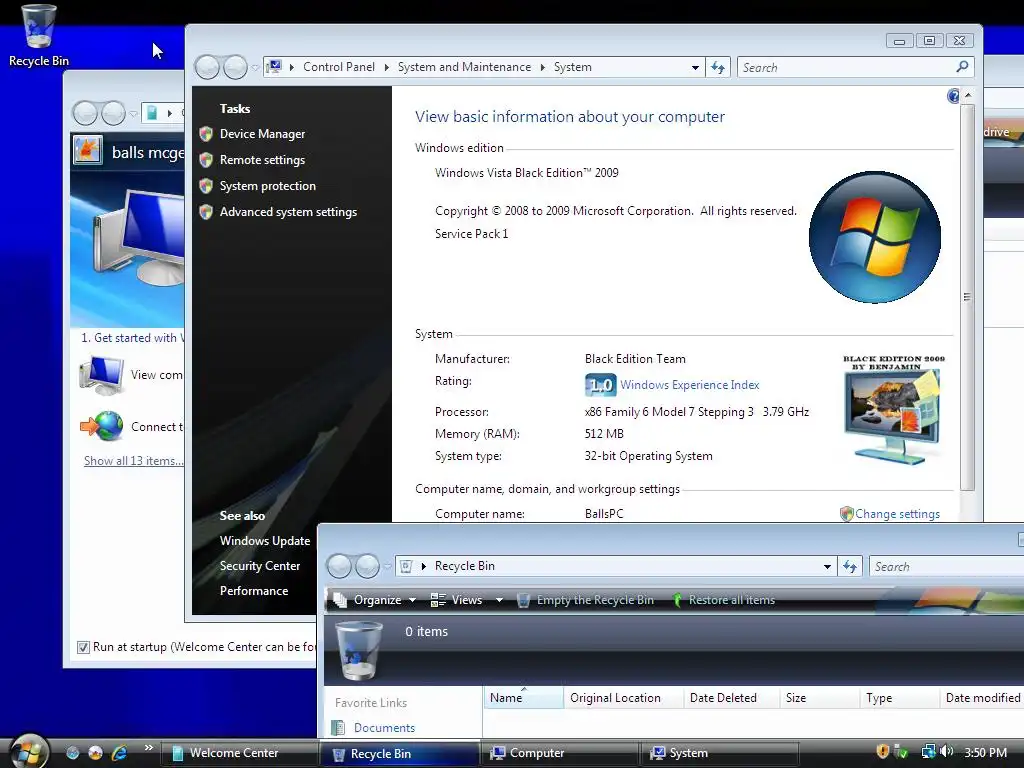Open System protection from Tasks
The image size is (1024, 768).
(268, 186)
